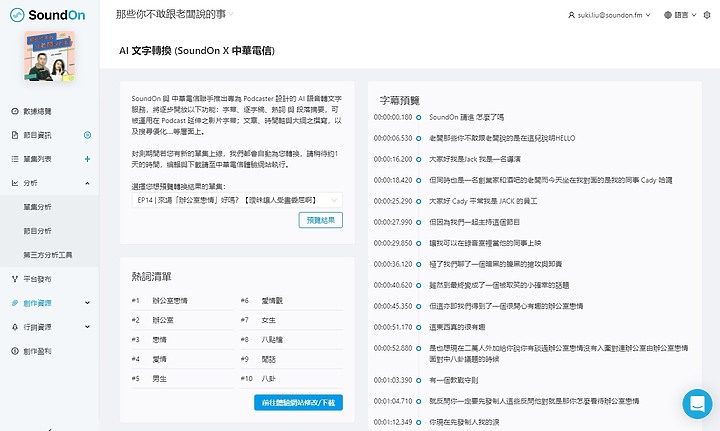This screenshot has height=431, width=720.
Task: Add a new episode with the plus icon
Action: pyautogui.click(x=87, y=159)
